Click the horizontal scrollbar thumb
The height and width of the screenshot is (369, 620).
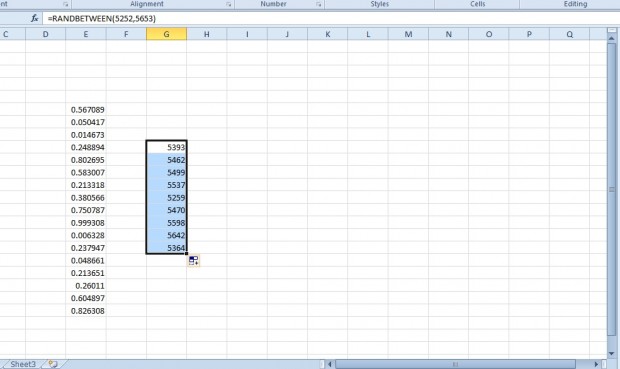pos(455,364)
